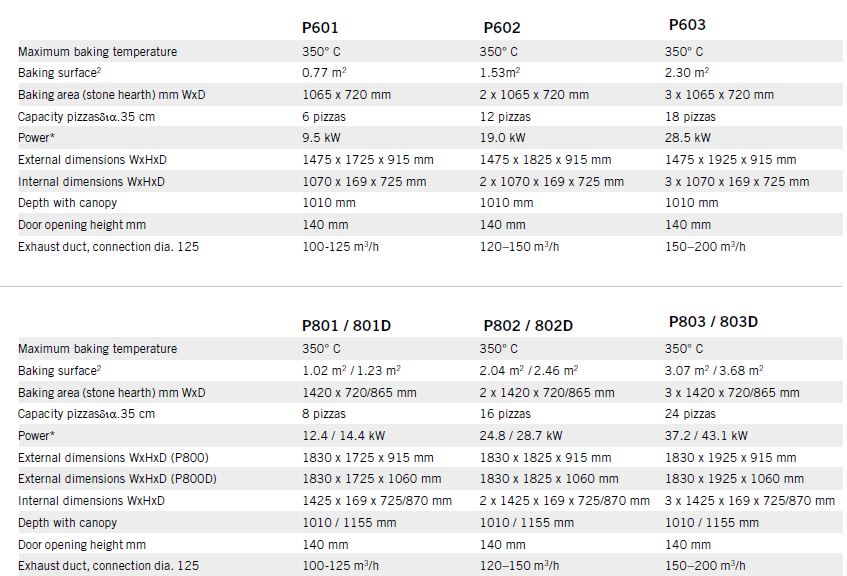Click the 3.07 m² / 3.68 m² baking surface value
Image resolution: width=847 pixels, height=576 pixels.
click(x=714, y=371)
